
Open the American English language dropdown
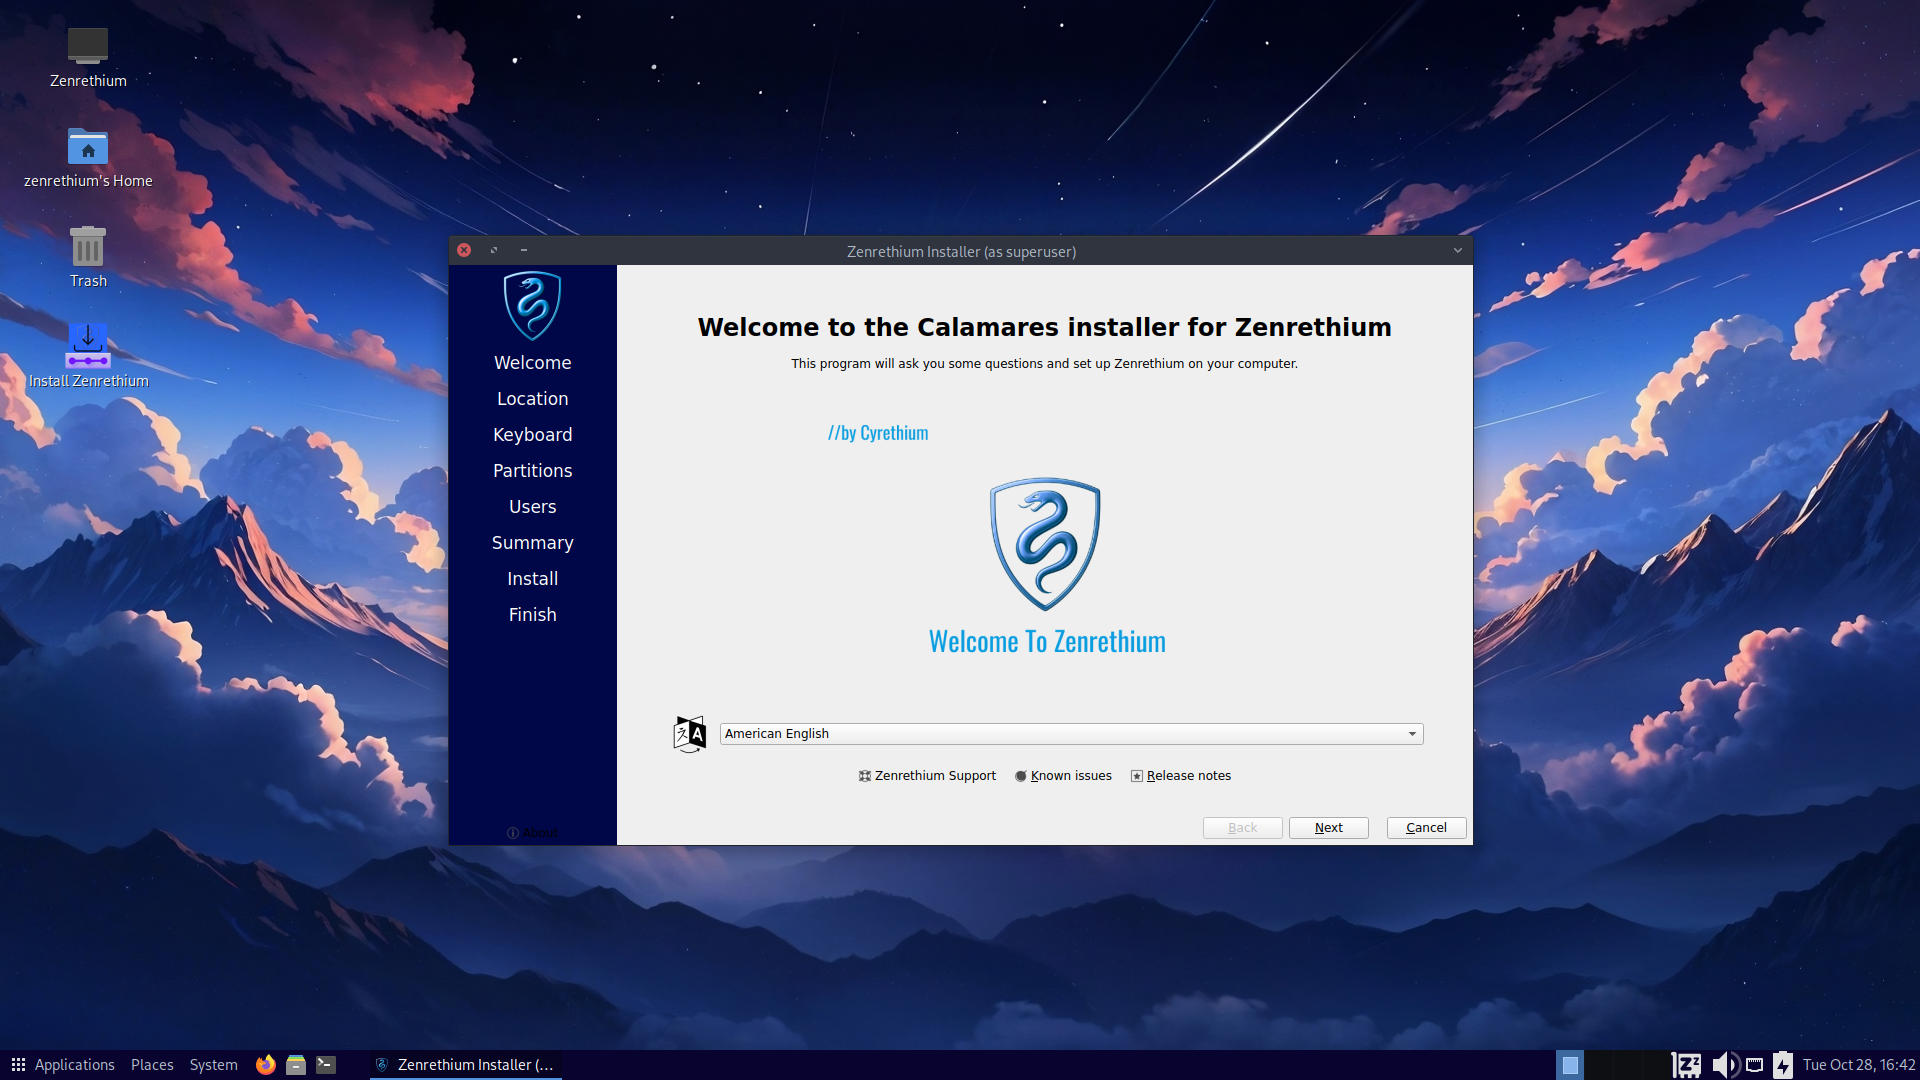coord(1071,734)
